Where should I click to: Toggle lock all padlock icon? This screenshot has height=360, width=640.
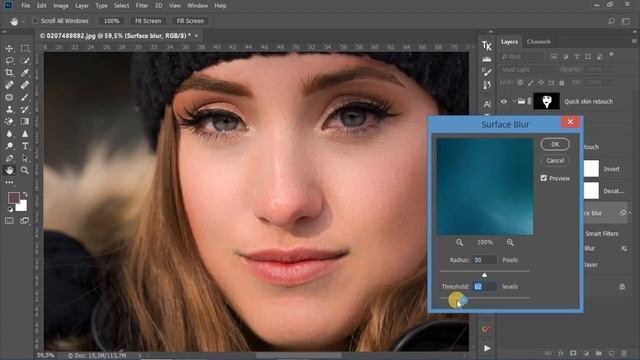click(562, 83)
